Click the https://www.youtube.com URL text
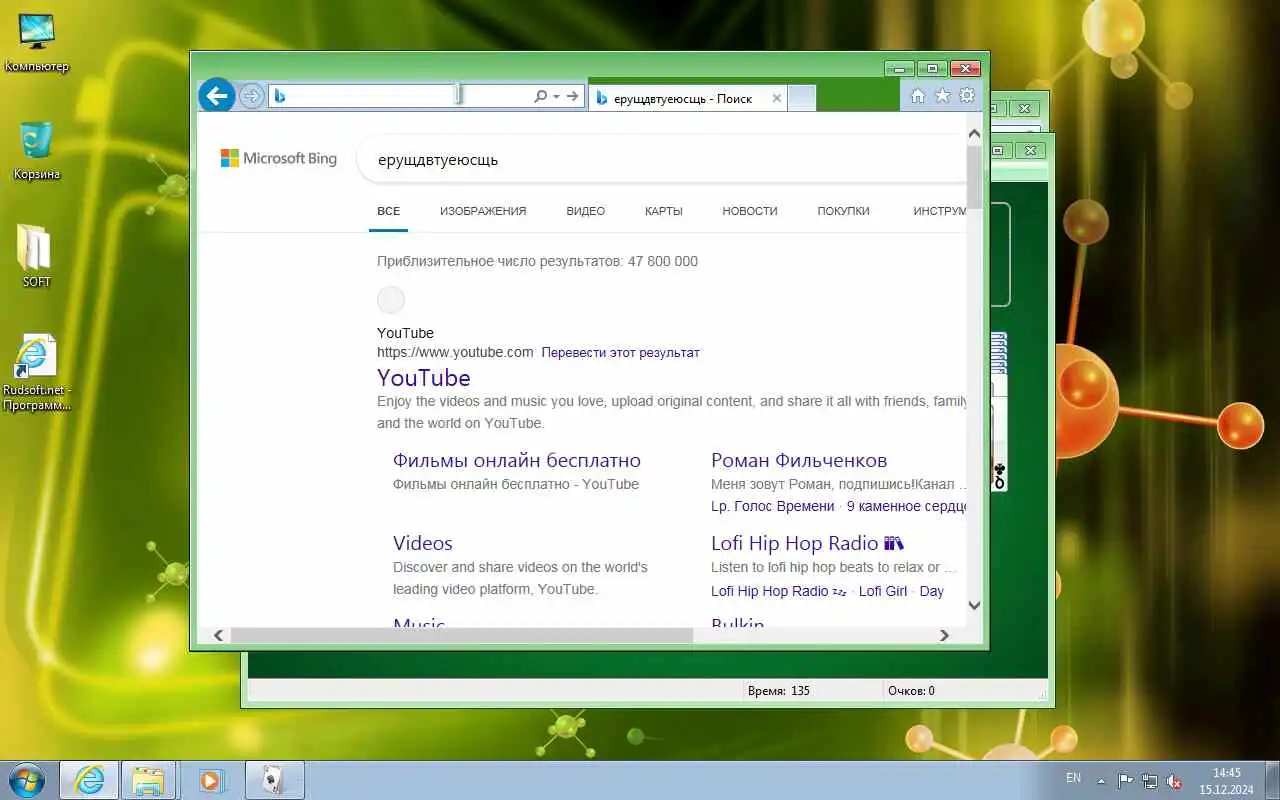 (455, 352)
